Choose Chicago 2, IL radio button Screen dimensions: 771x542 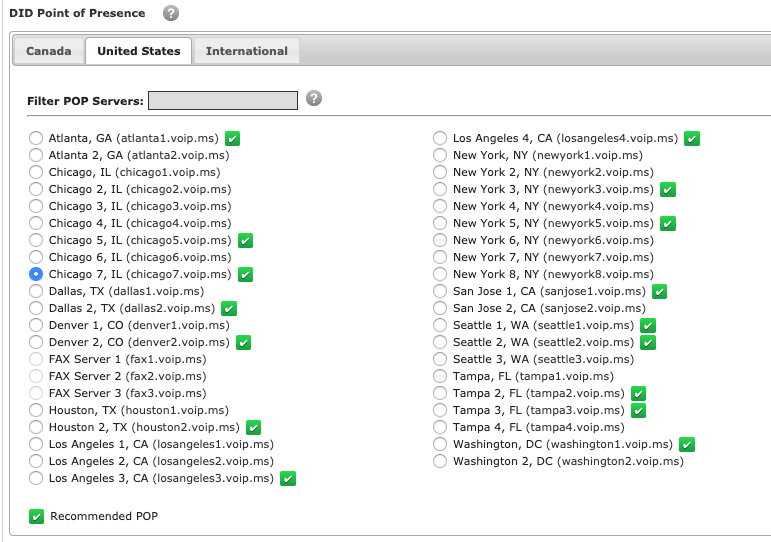(x=36, y=189)
